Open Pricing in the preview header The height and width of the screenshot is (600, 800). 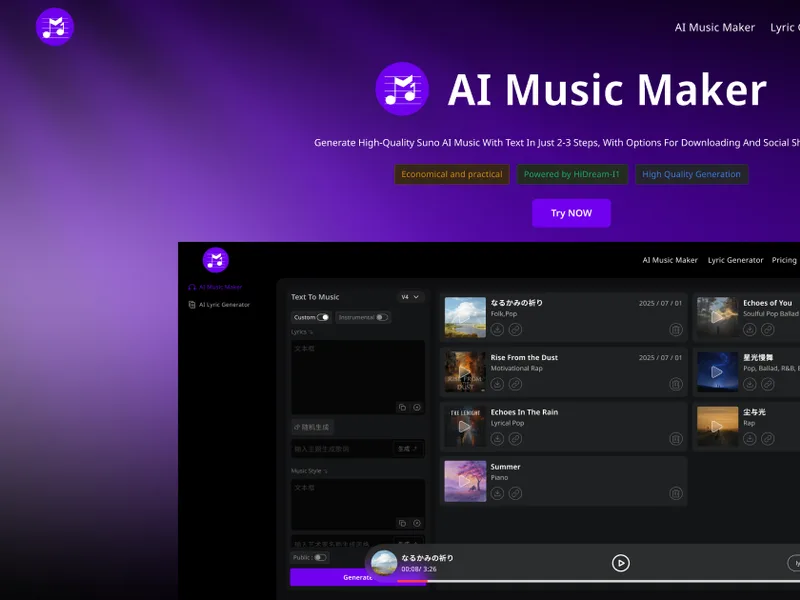[x=784, y=260]
